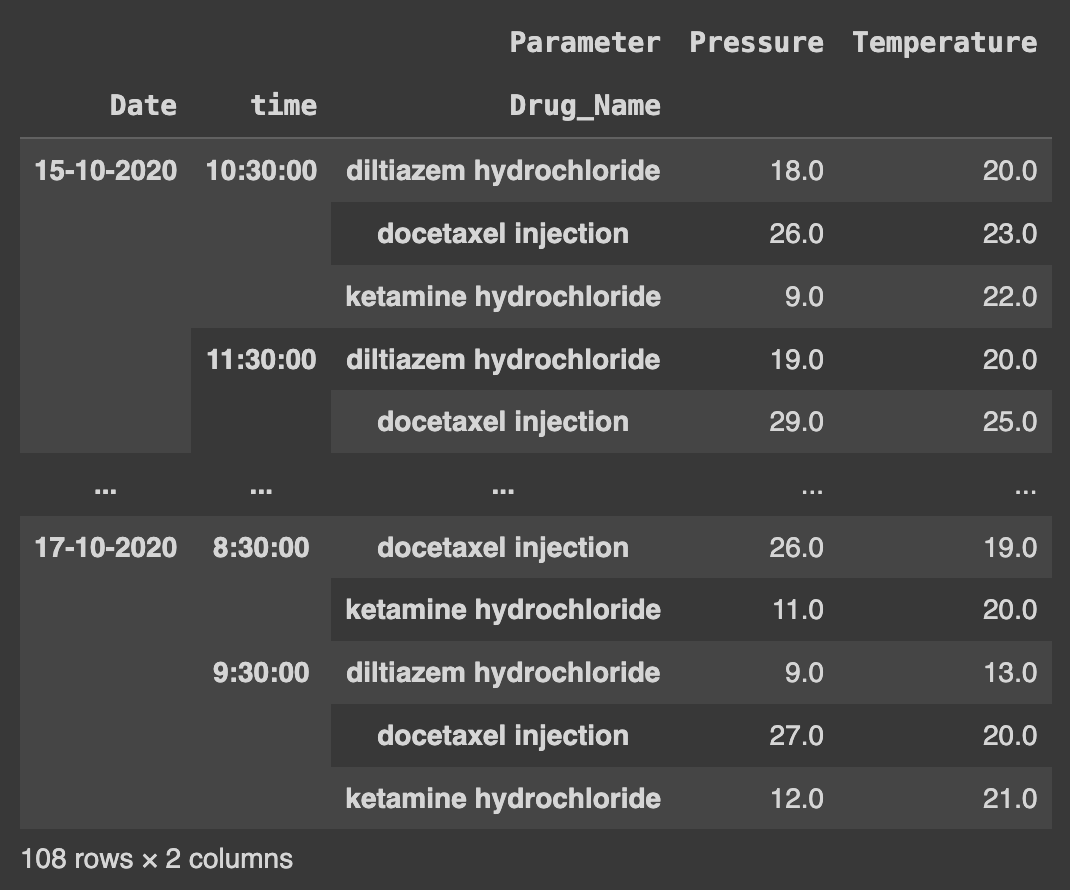Click the temperature value 25.0
This screenshot has width=1070, height=890.
point(1009,422)
